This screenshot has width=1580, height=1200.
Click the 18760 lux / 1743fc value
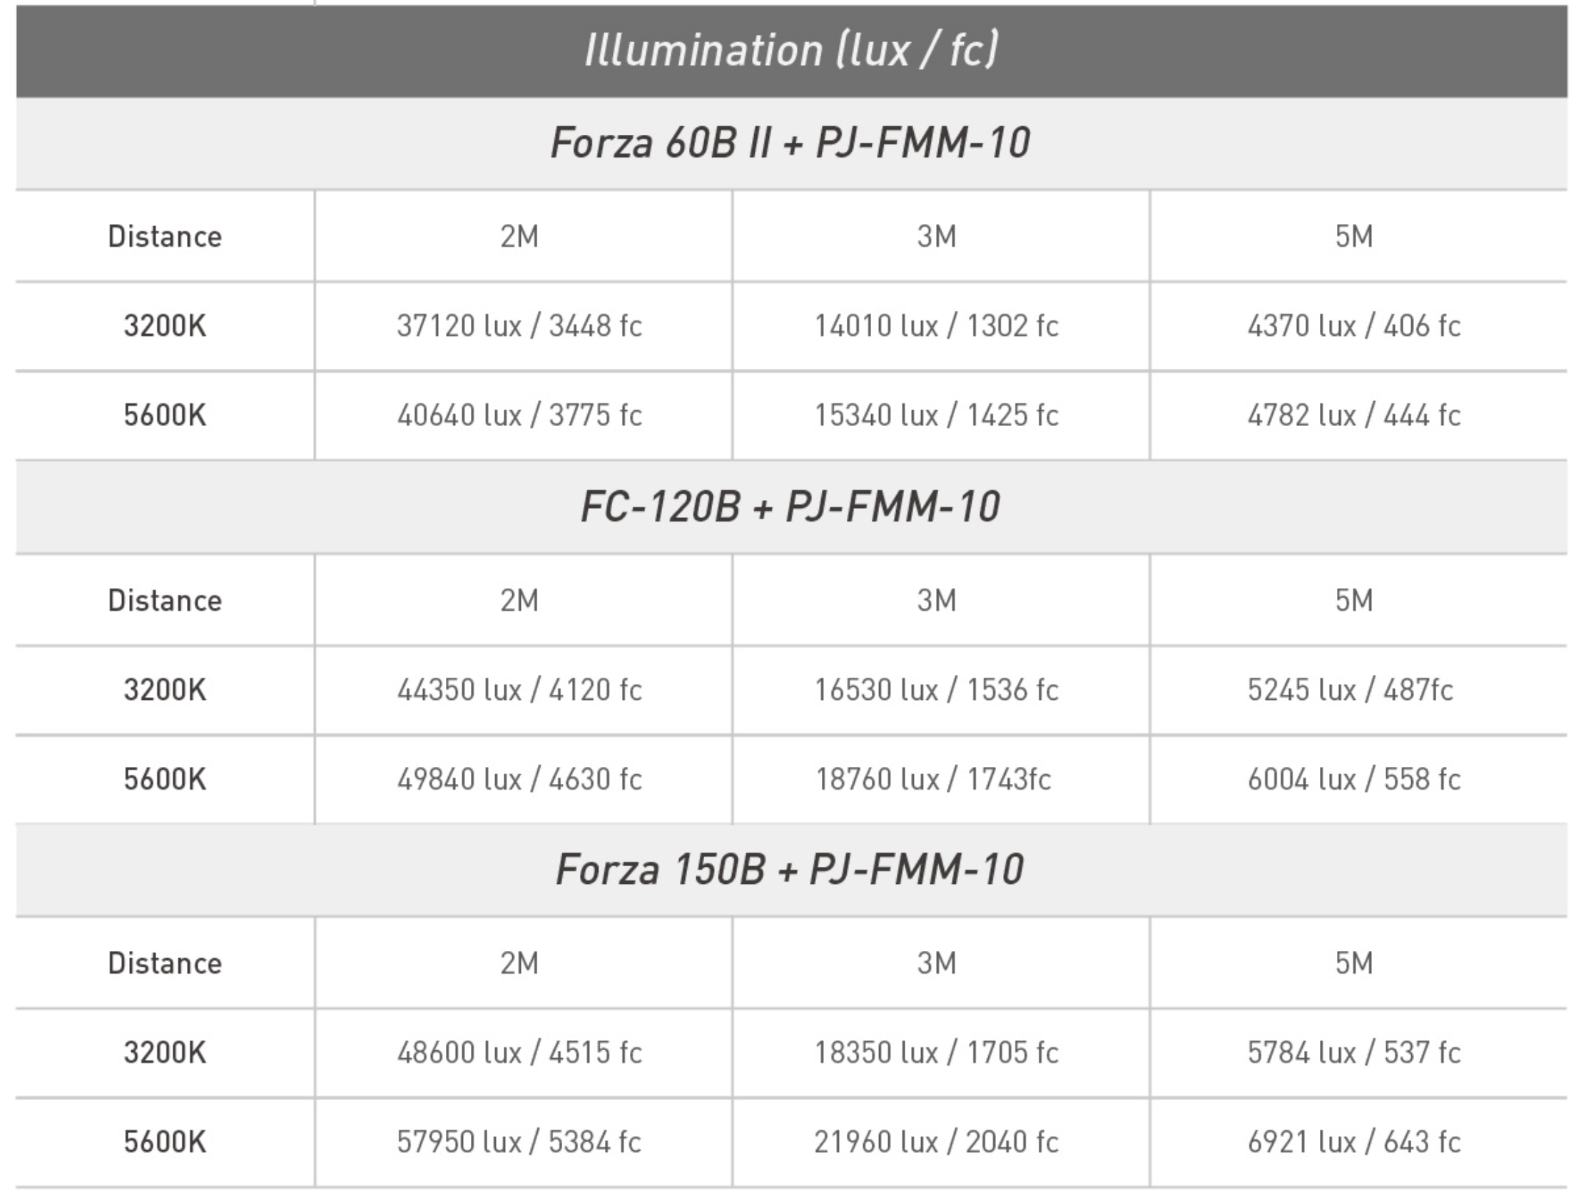click(x=933, y=779)
